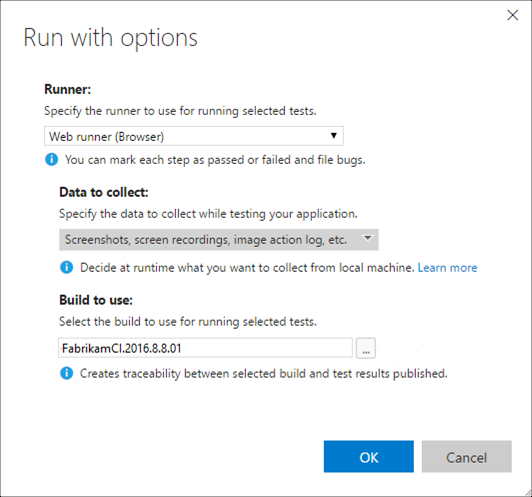Click 'Specify the data to collect' text
Image resolution: width=532 pixels, height=497 pixels.
tap(208, 214)
